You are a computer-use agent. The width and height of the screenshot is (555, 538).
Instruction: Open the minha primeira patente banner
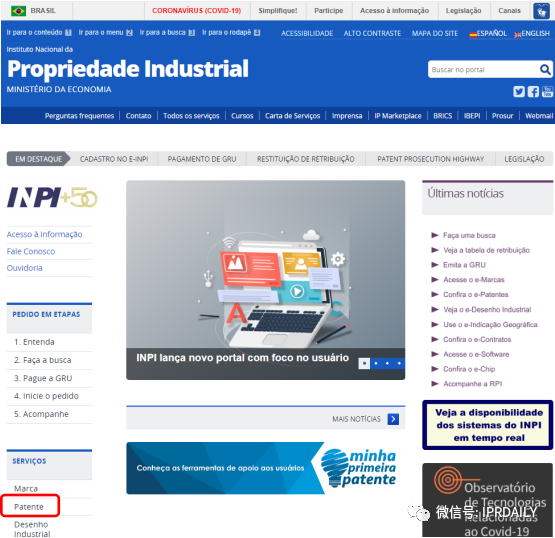pos(262,468)
